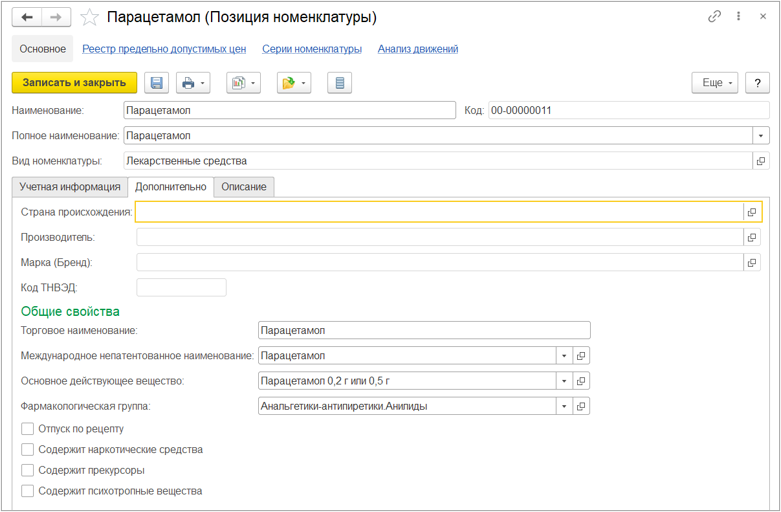This screenshot has width=781, height=512.
Task: Select the Основное section
Action: (x=43, y=49)
